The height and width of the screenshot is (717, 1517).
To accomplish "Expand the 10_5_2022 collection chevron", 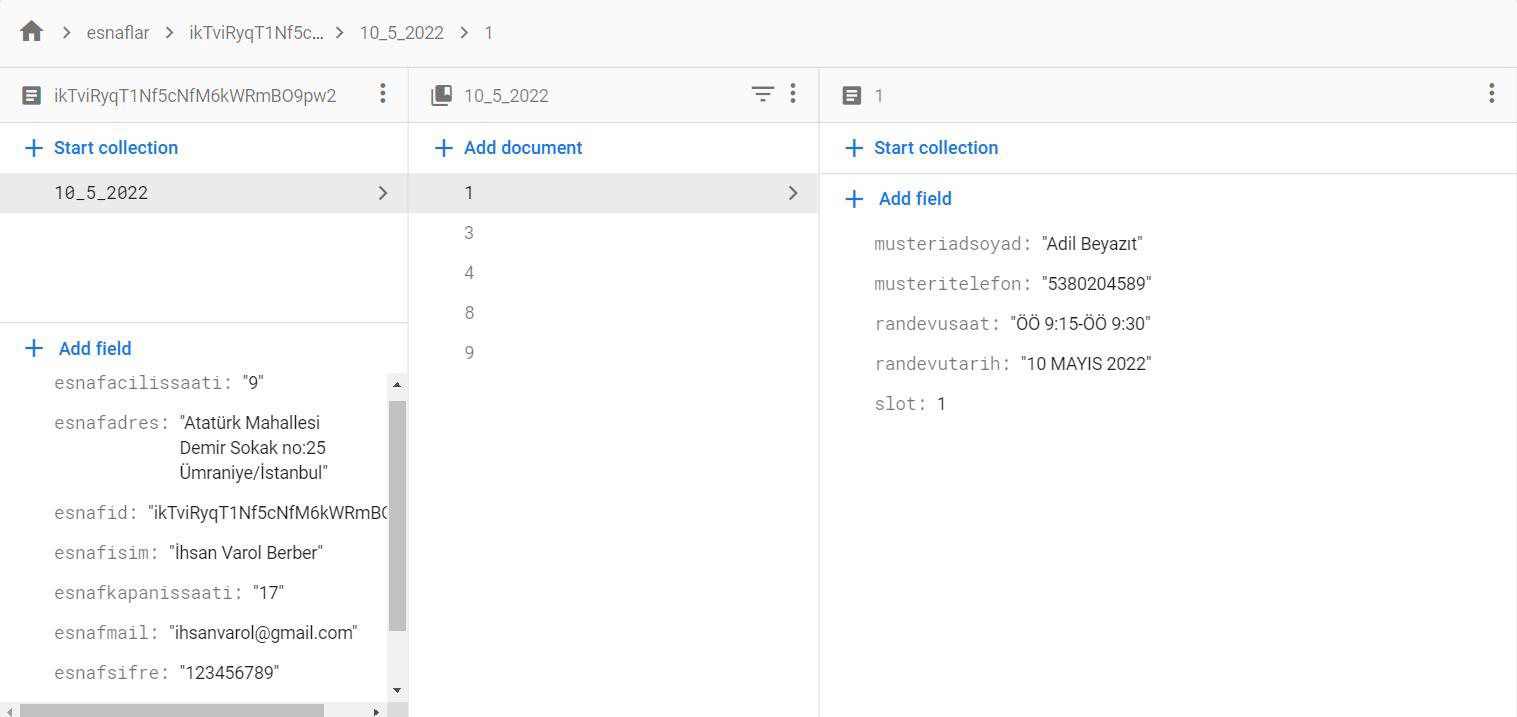I will [382, 192].
